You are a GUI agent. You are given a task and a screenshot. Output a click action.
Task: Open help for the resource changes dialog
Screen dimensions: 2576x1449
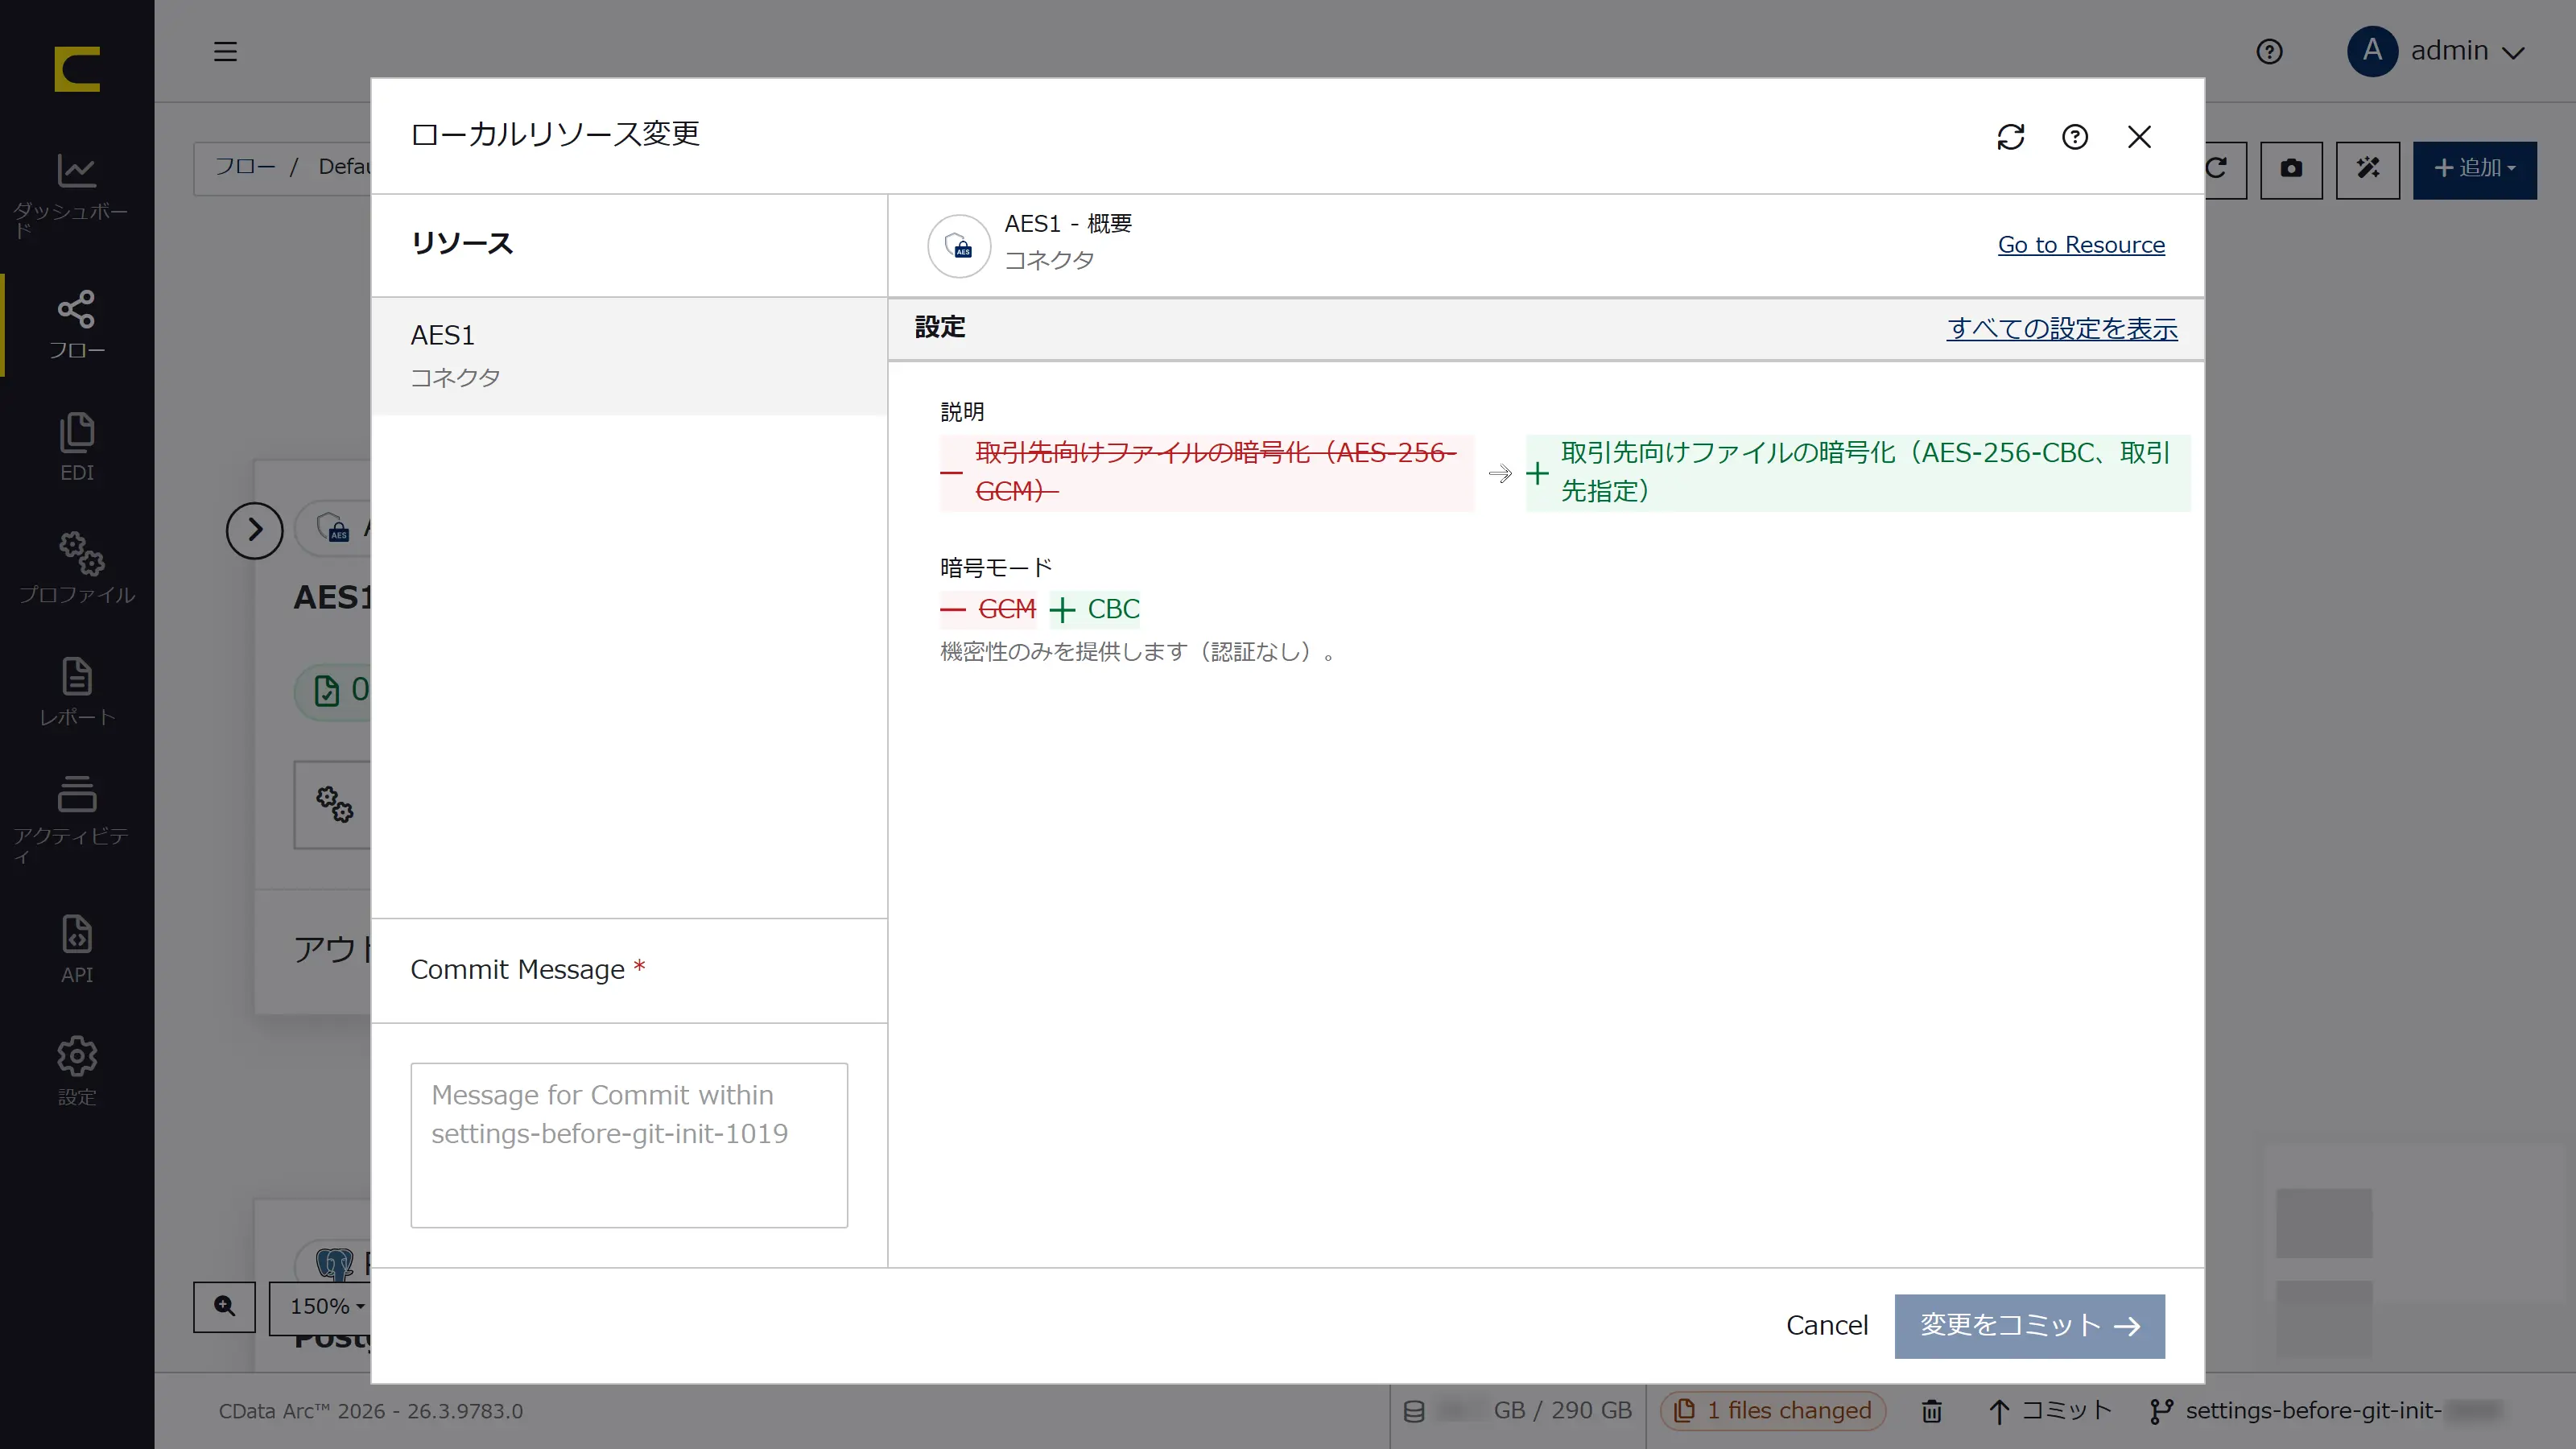tap(2074, 137)
